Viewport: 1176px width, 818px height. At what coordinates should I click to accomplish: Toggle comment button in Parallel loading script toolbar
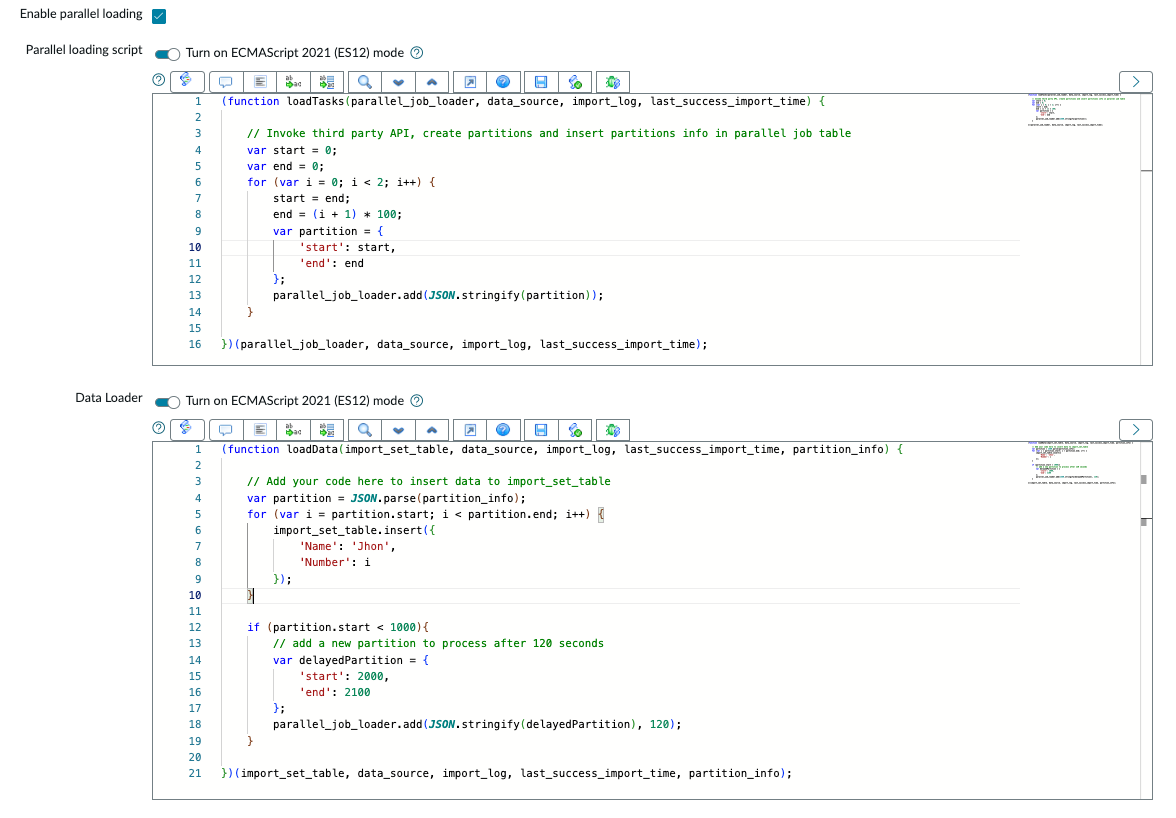click(x=226, y=82)
